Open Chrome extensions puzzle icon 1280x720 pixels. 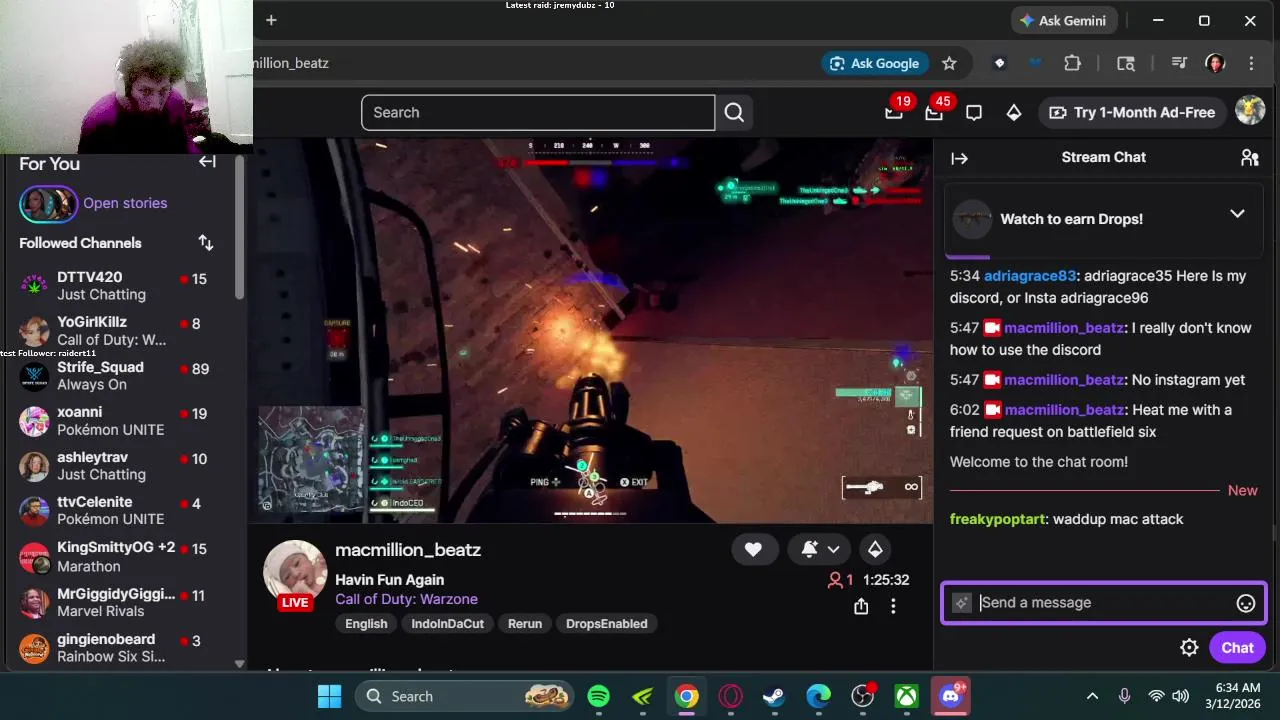pos(1072,63)
